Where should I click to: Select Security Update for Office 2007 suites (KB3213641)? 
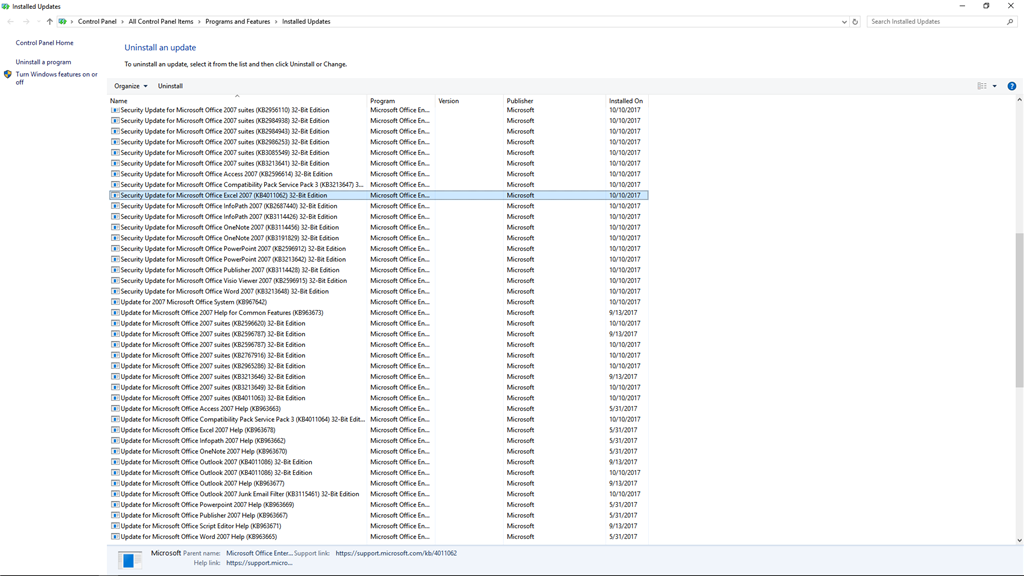click(x=378, y=163)
